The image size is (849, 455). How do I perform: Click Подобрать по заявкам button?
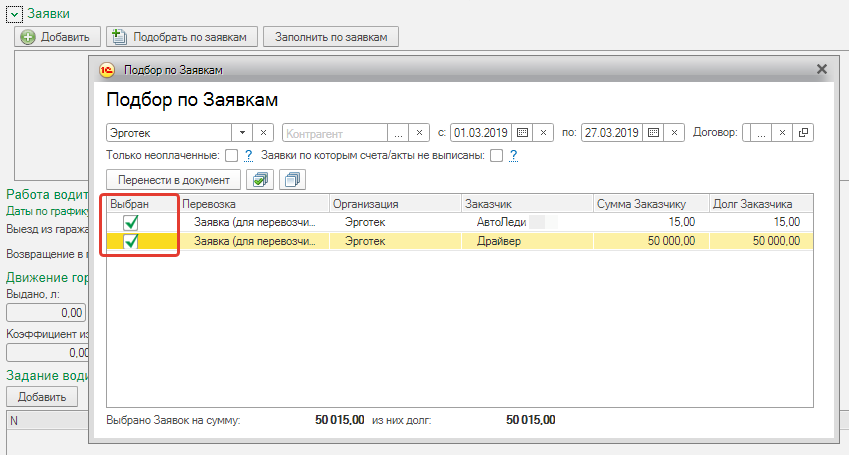182,37
